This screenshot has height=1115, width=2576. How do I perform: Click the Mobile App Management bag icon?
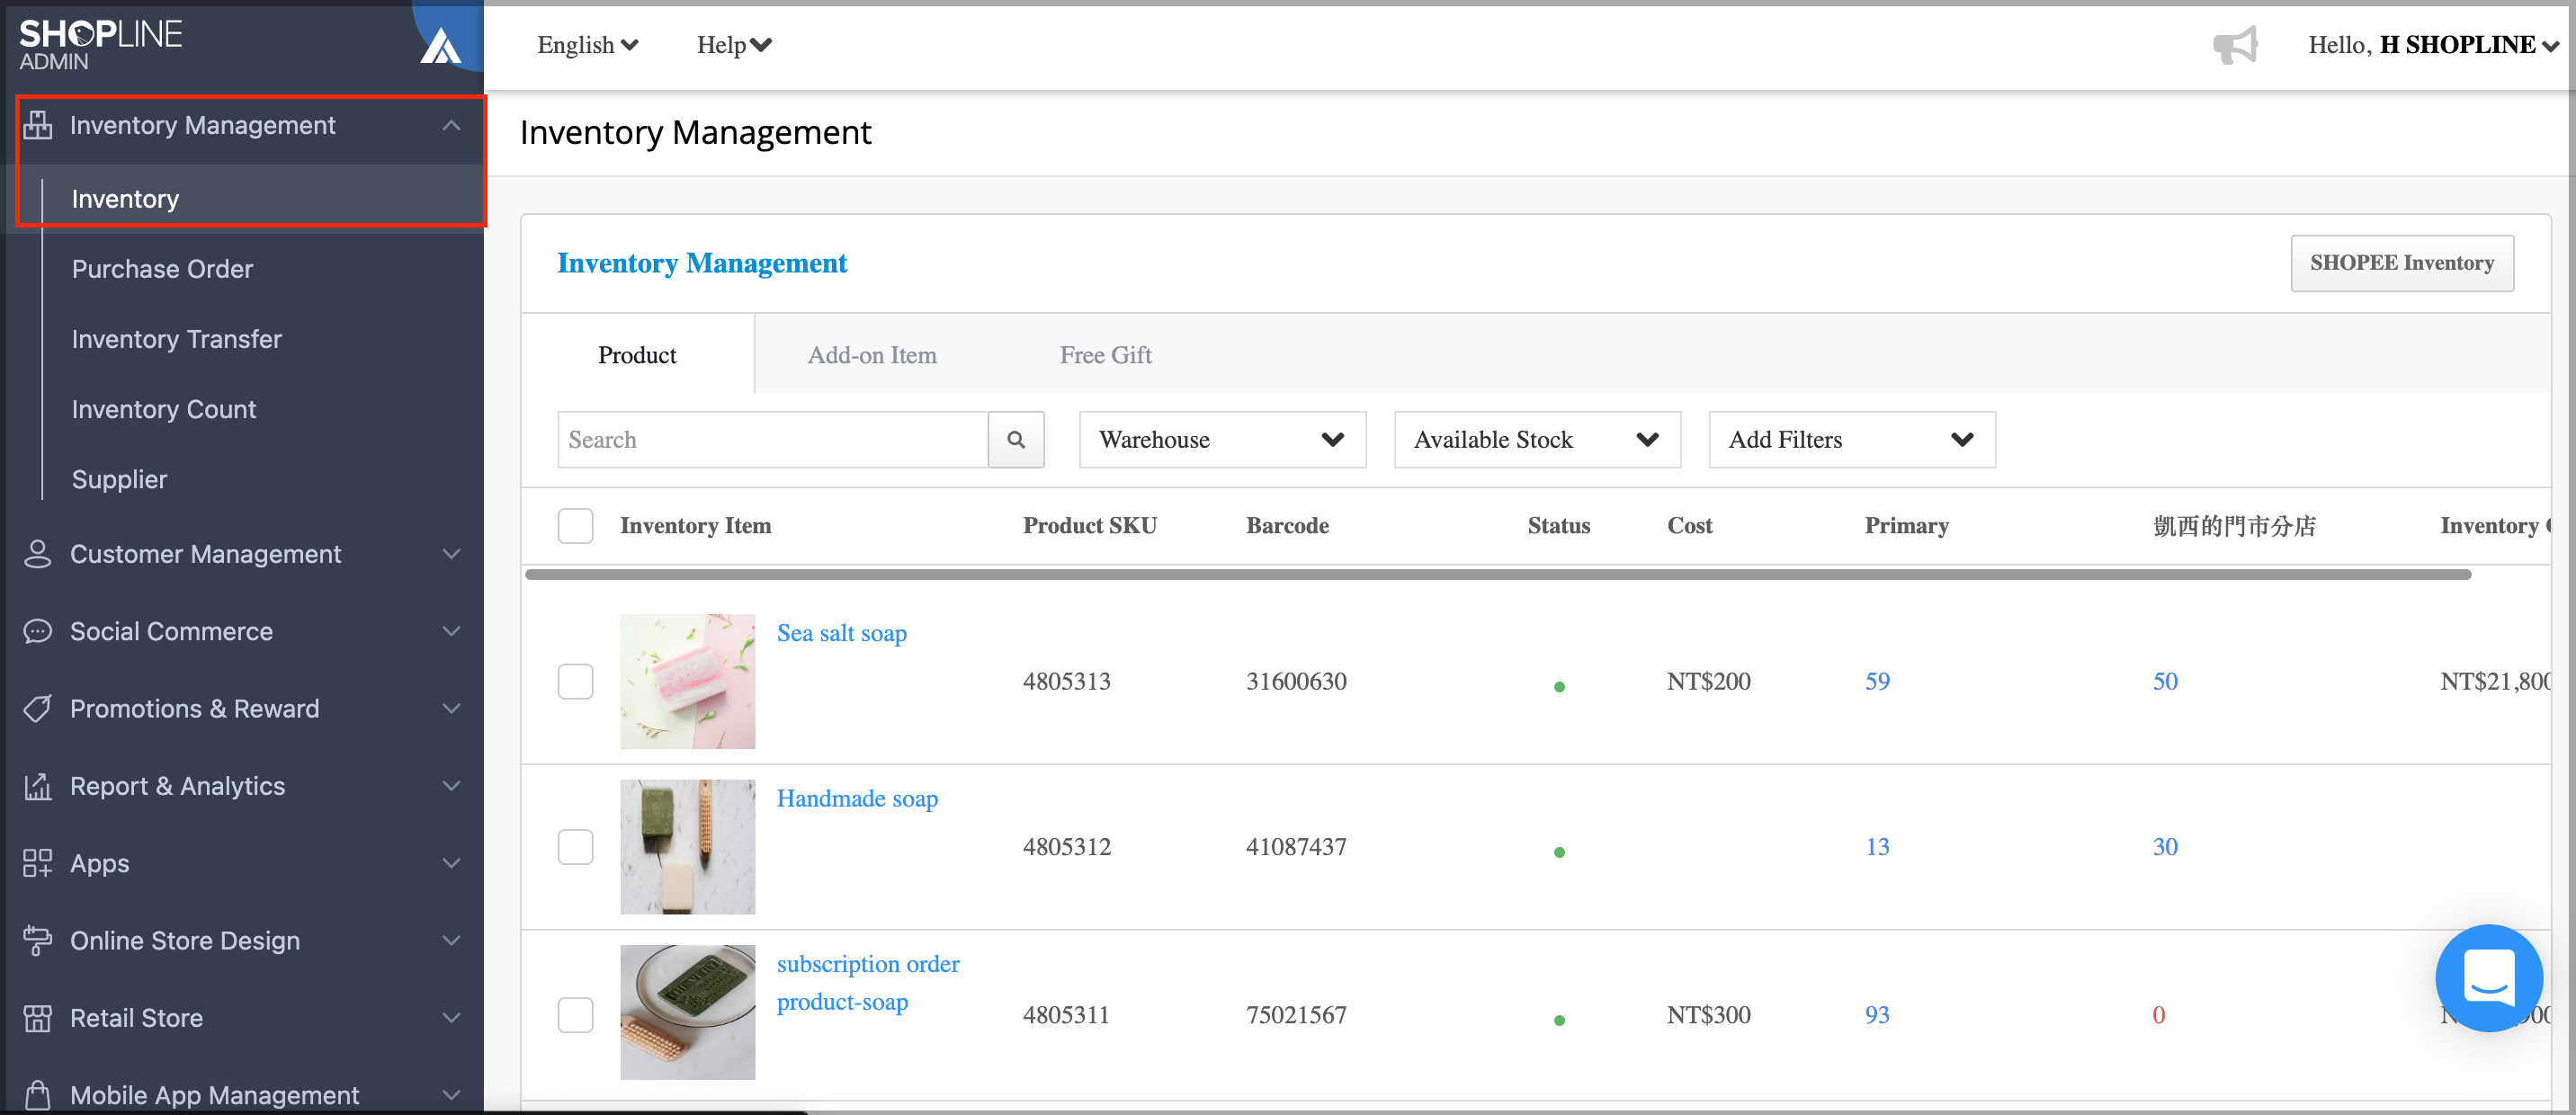tap(38, 1095)
